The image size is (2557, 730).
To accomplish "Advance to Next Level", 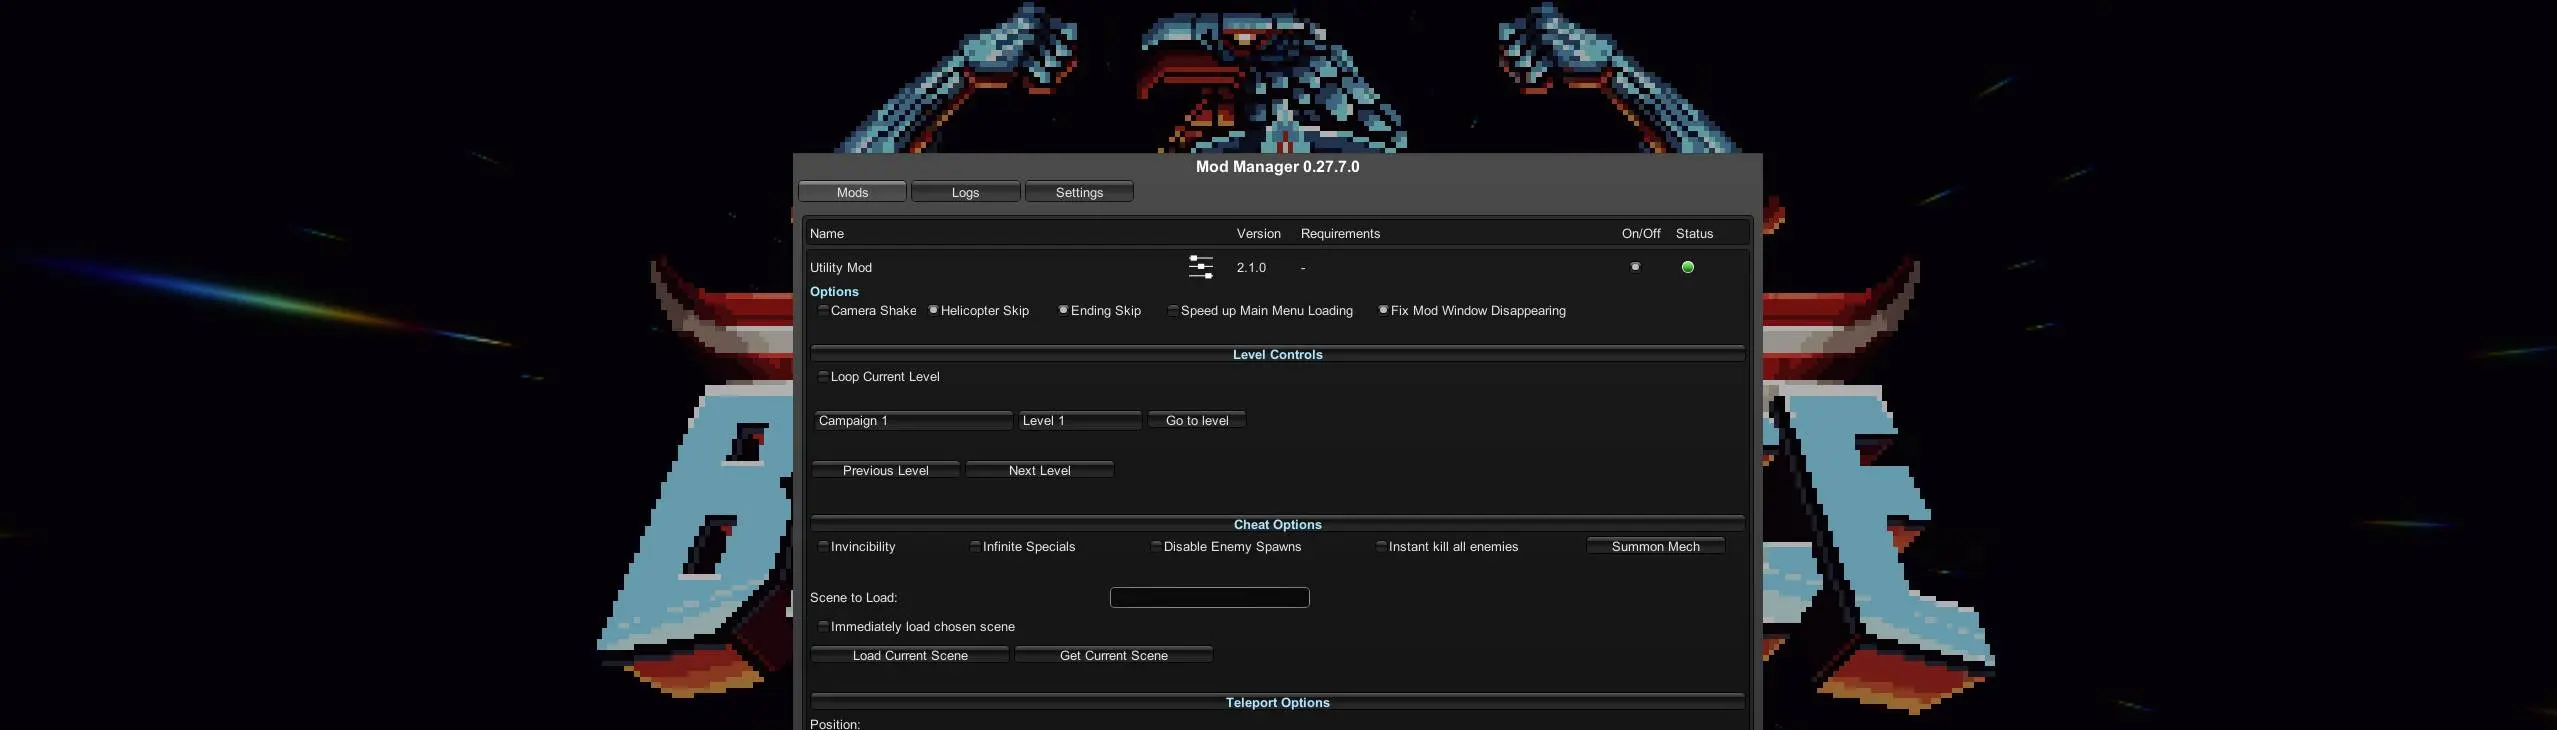I will 1039,470.
